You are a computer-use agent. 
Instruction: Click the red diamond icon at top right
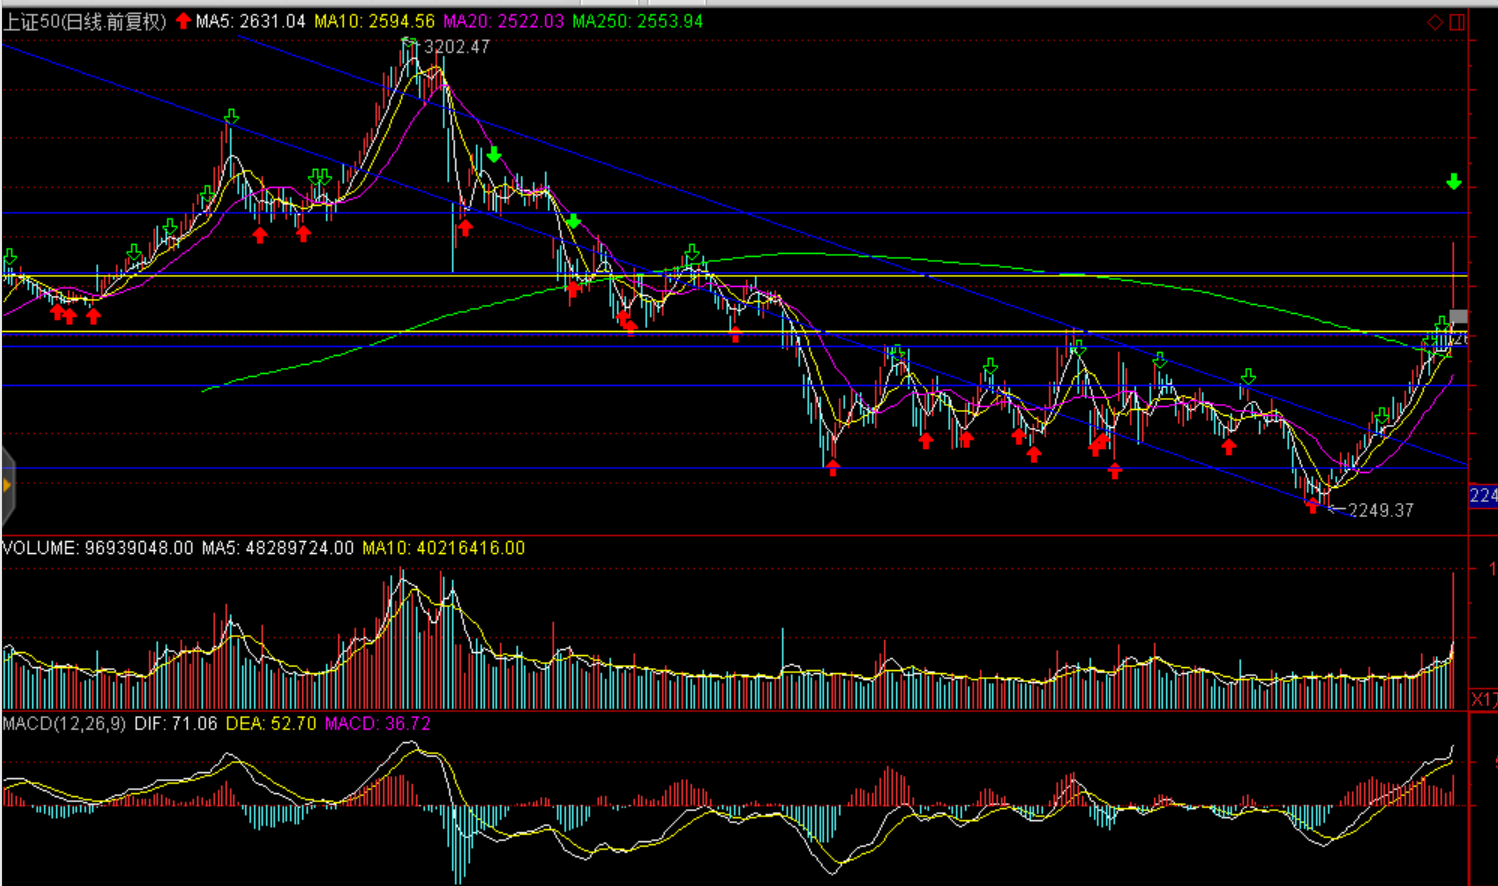click(x=1435, y=22)
